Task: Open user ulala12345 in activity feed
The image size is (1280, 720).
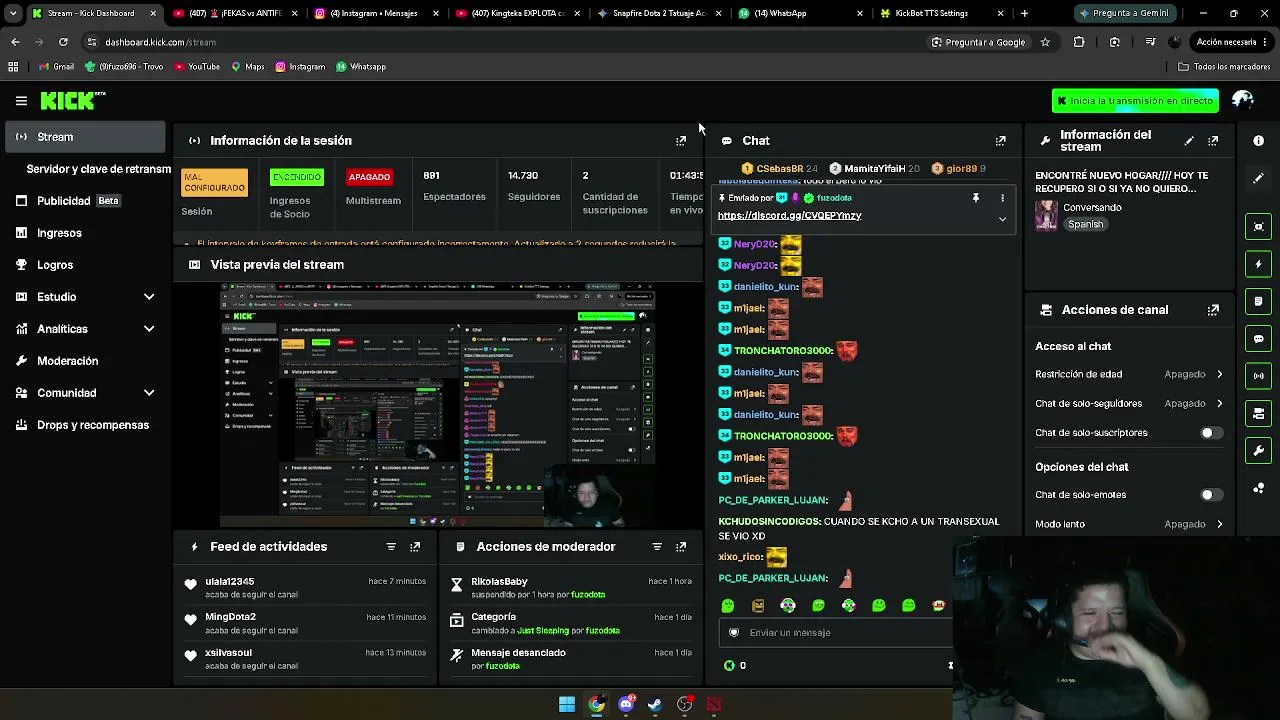Action: click(229, 582)
